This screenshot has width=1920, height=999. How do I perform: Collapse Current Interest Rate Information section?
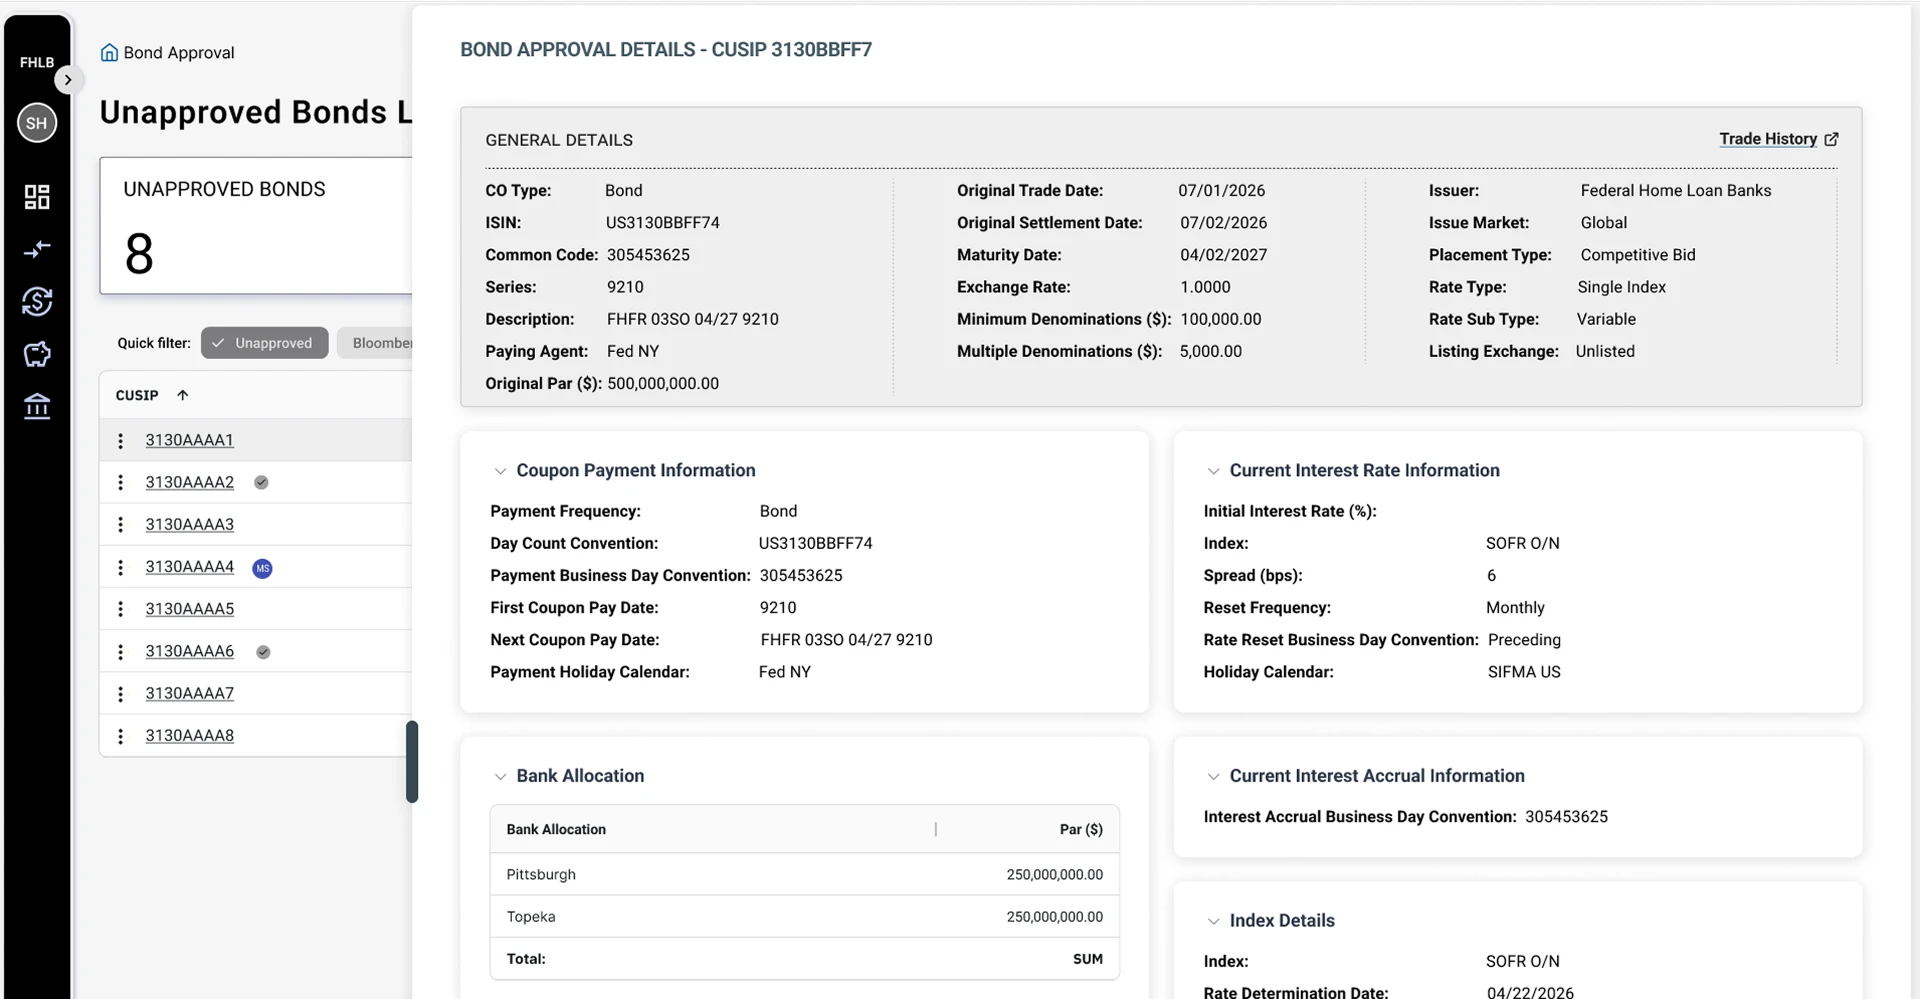click(1213, 471)
